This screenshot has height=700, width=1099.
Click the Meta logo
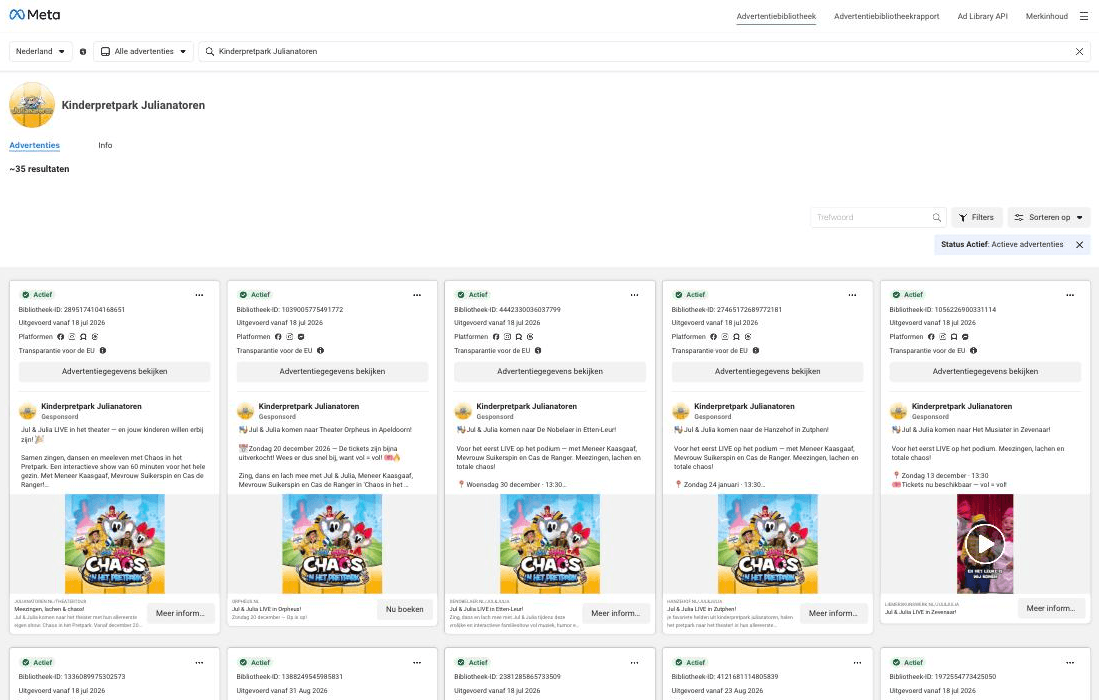[34, 15]
